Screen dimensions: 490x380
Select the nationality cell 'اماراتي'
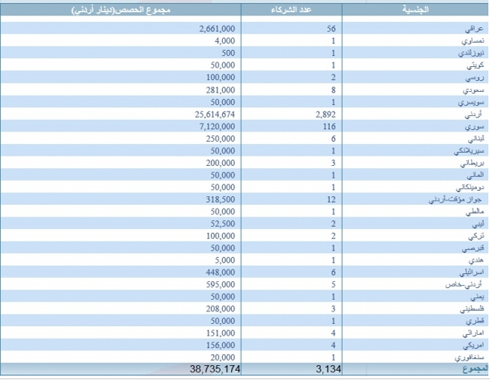[473, 334]
